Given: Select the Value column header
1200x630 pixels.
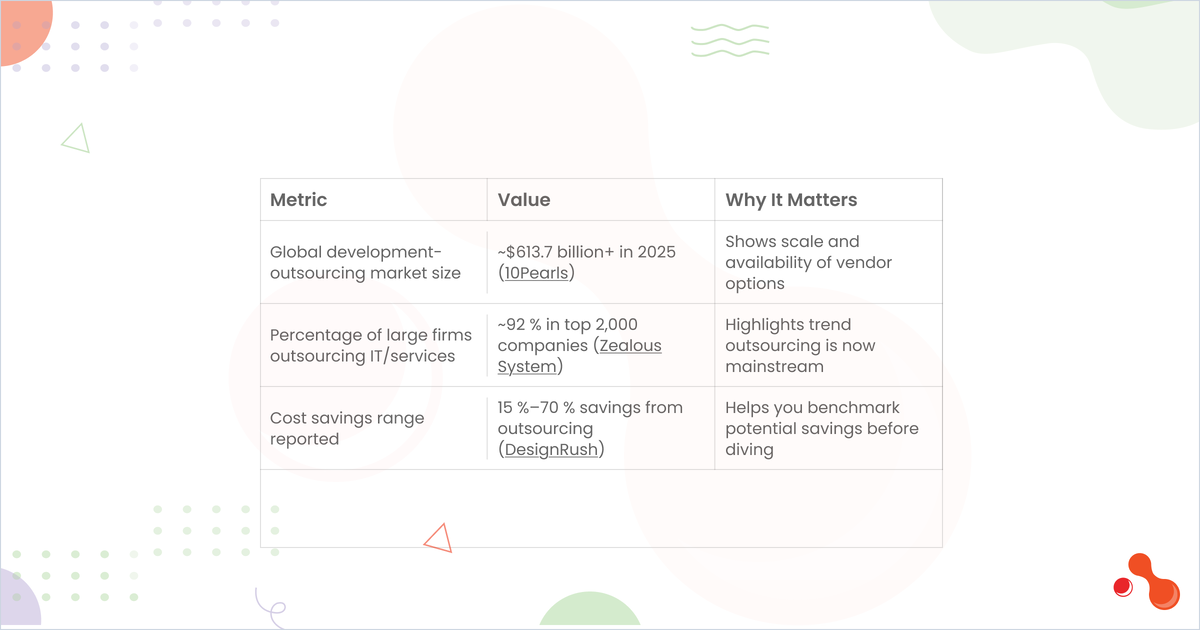Looking at the screenshot, I should pos(601,200).
